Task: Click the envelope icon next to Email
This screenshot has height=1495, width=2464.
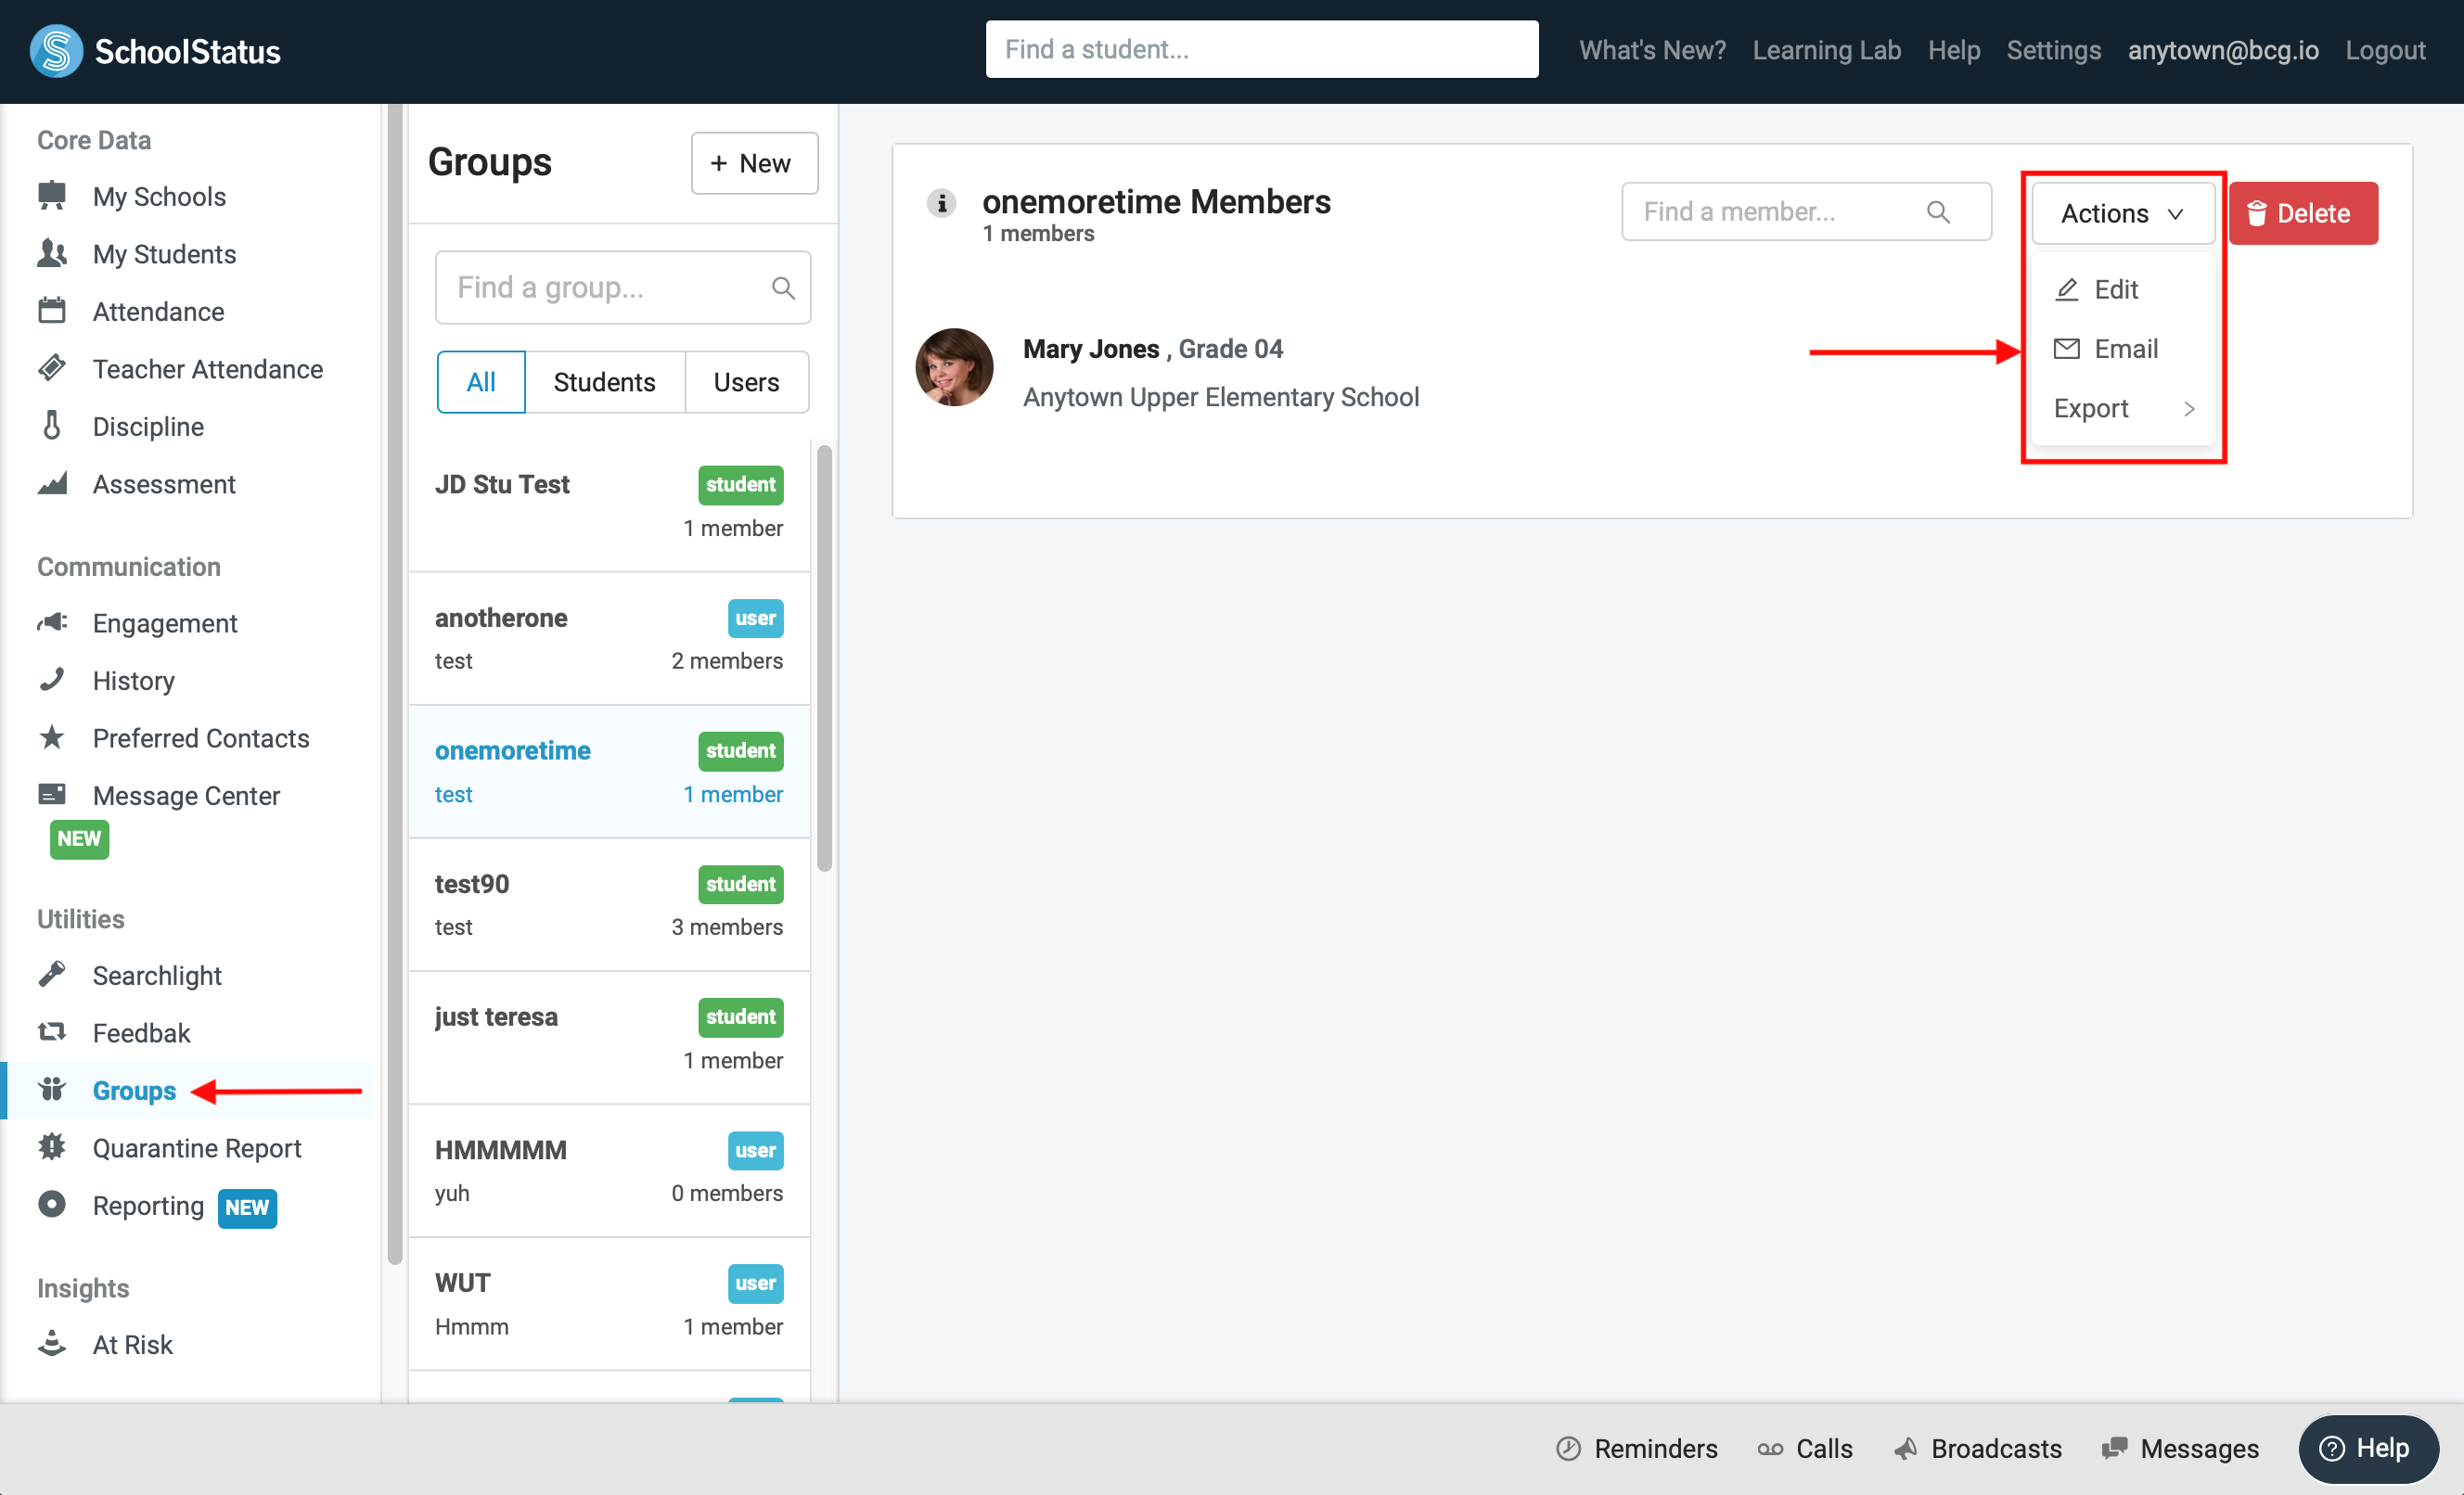Action: pyautogui.click(x=2066, y=348)
